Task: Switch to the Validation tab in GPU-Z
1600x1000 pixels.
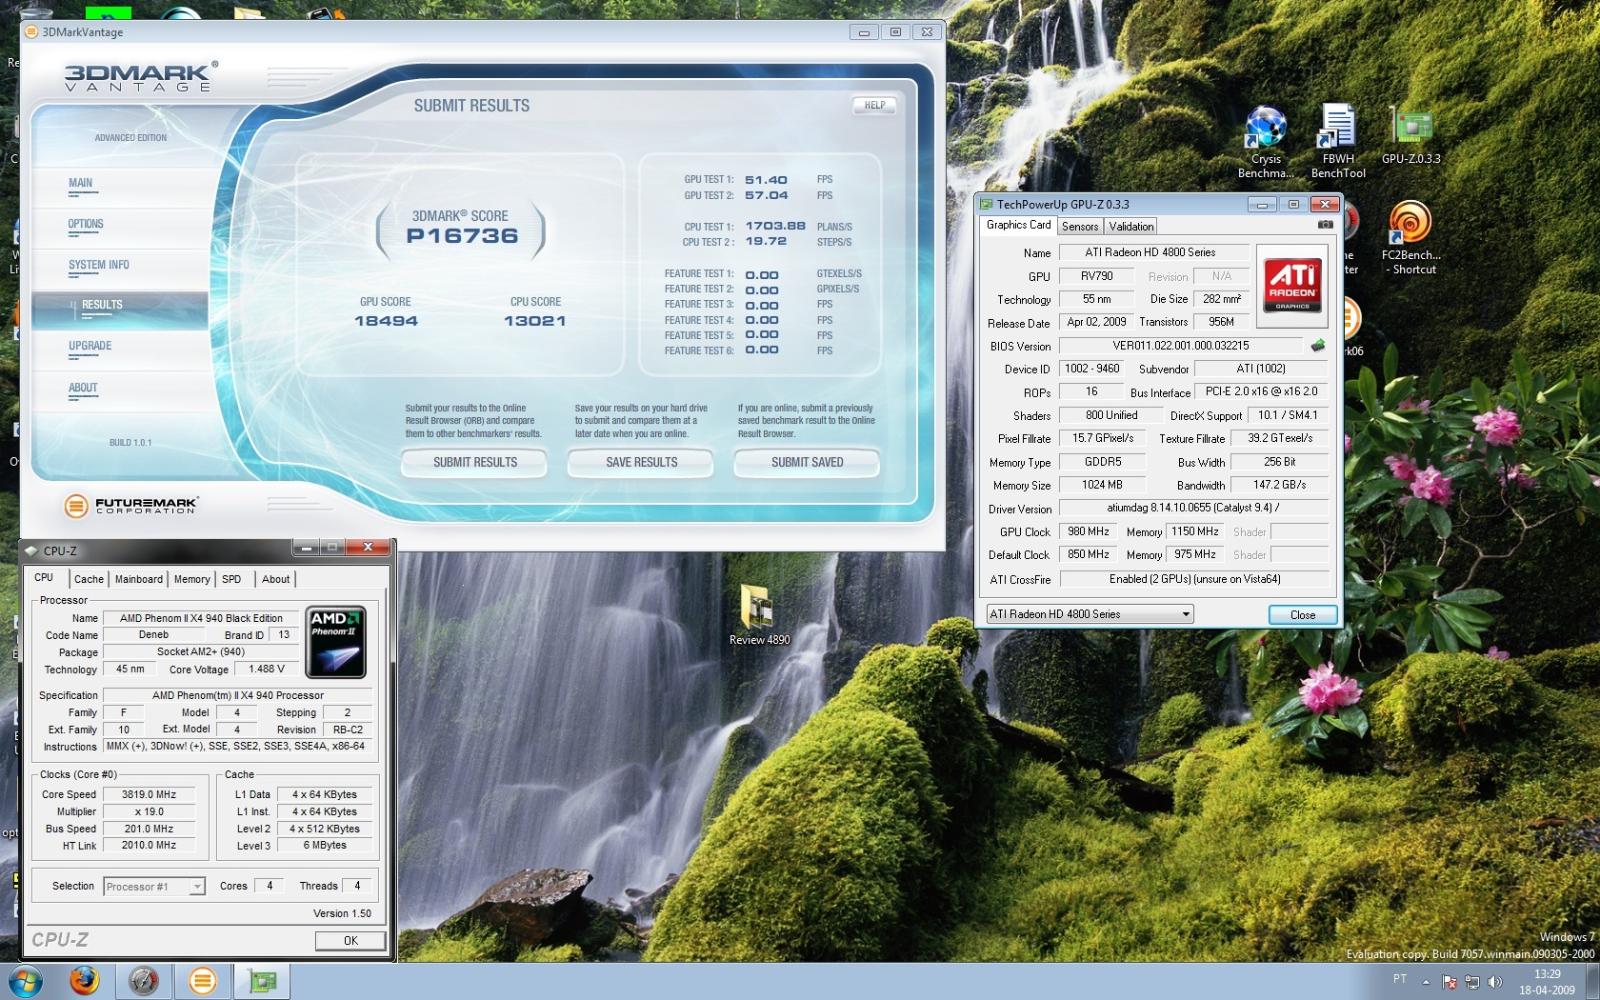Action: [x=1131, y=227]
